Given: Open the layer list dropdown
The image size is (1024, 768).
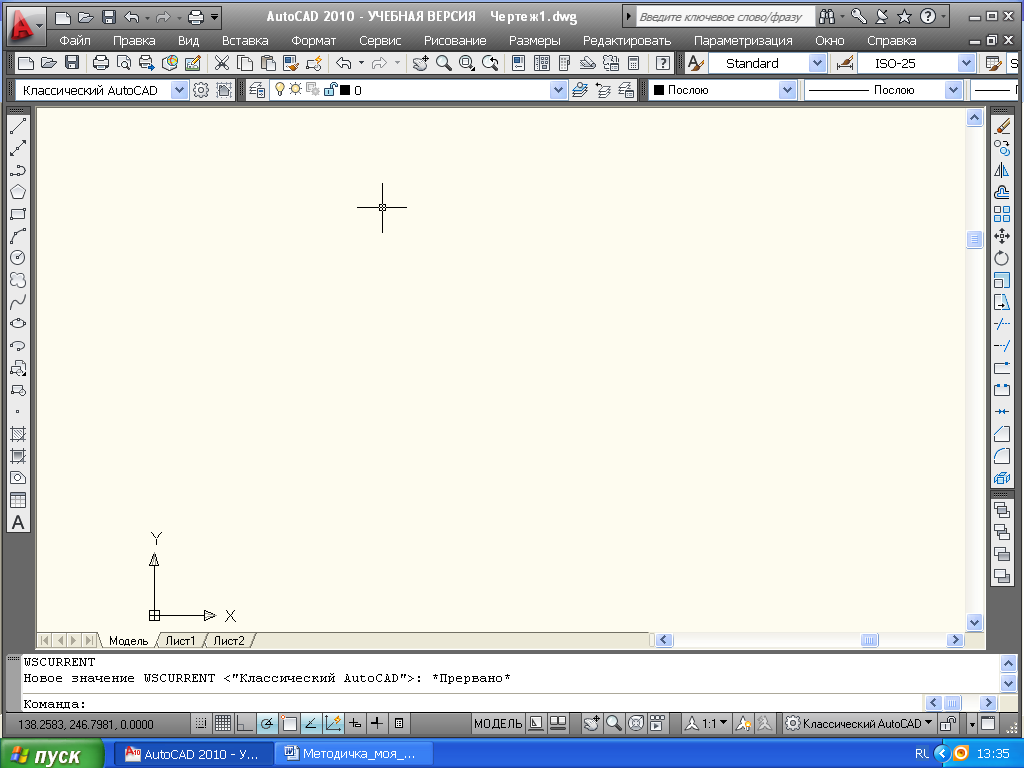Looking at the screenshot, I should click(x=558, y=90).
